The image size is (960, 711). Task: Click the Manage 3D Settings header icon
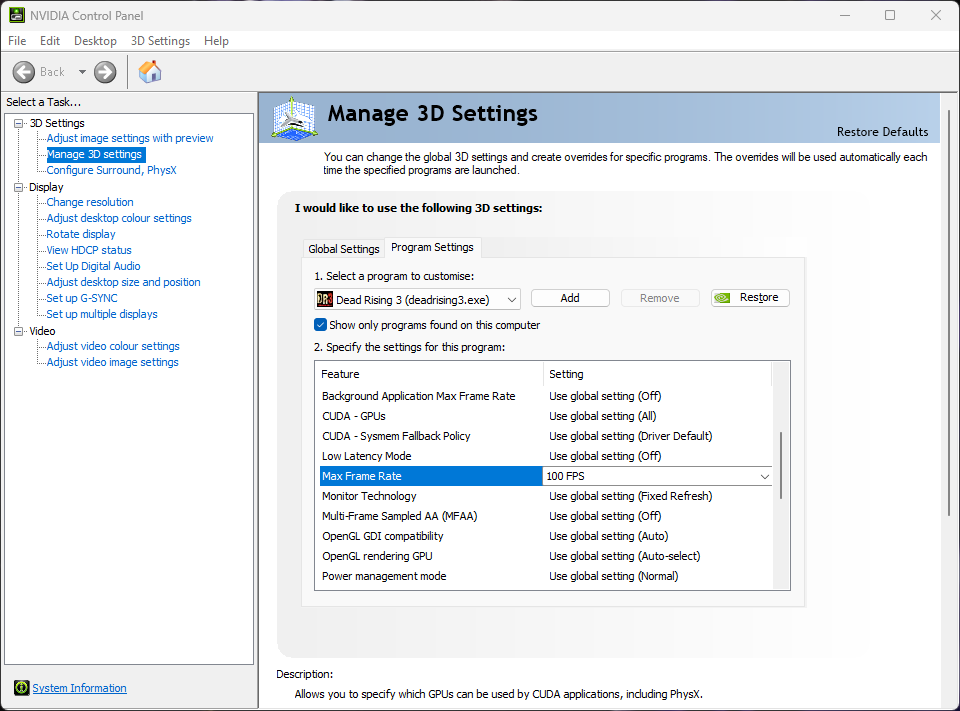(294, 119)
